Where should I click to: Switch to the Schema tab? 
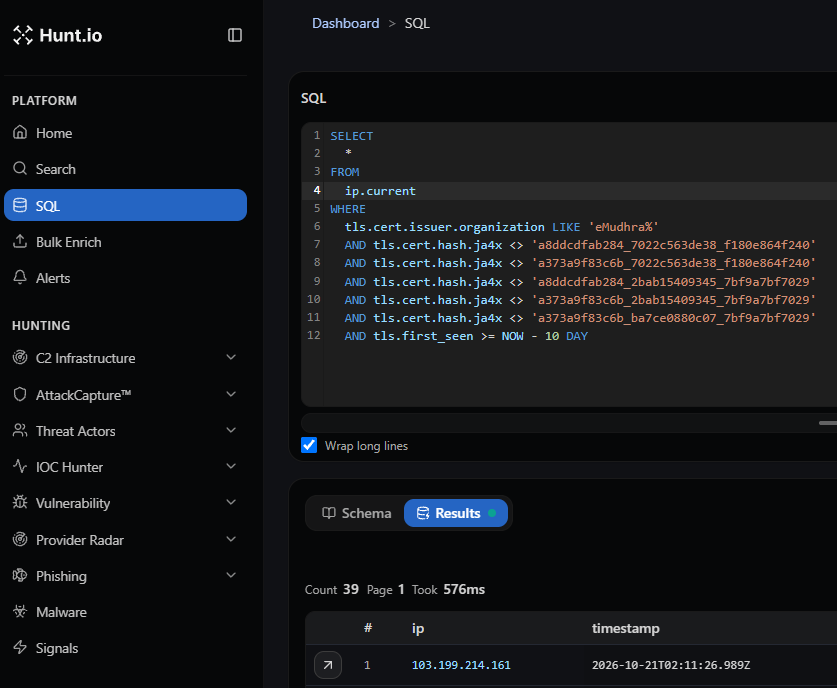[356, 513]
